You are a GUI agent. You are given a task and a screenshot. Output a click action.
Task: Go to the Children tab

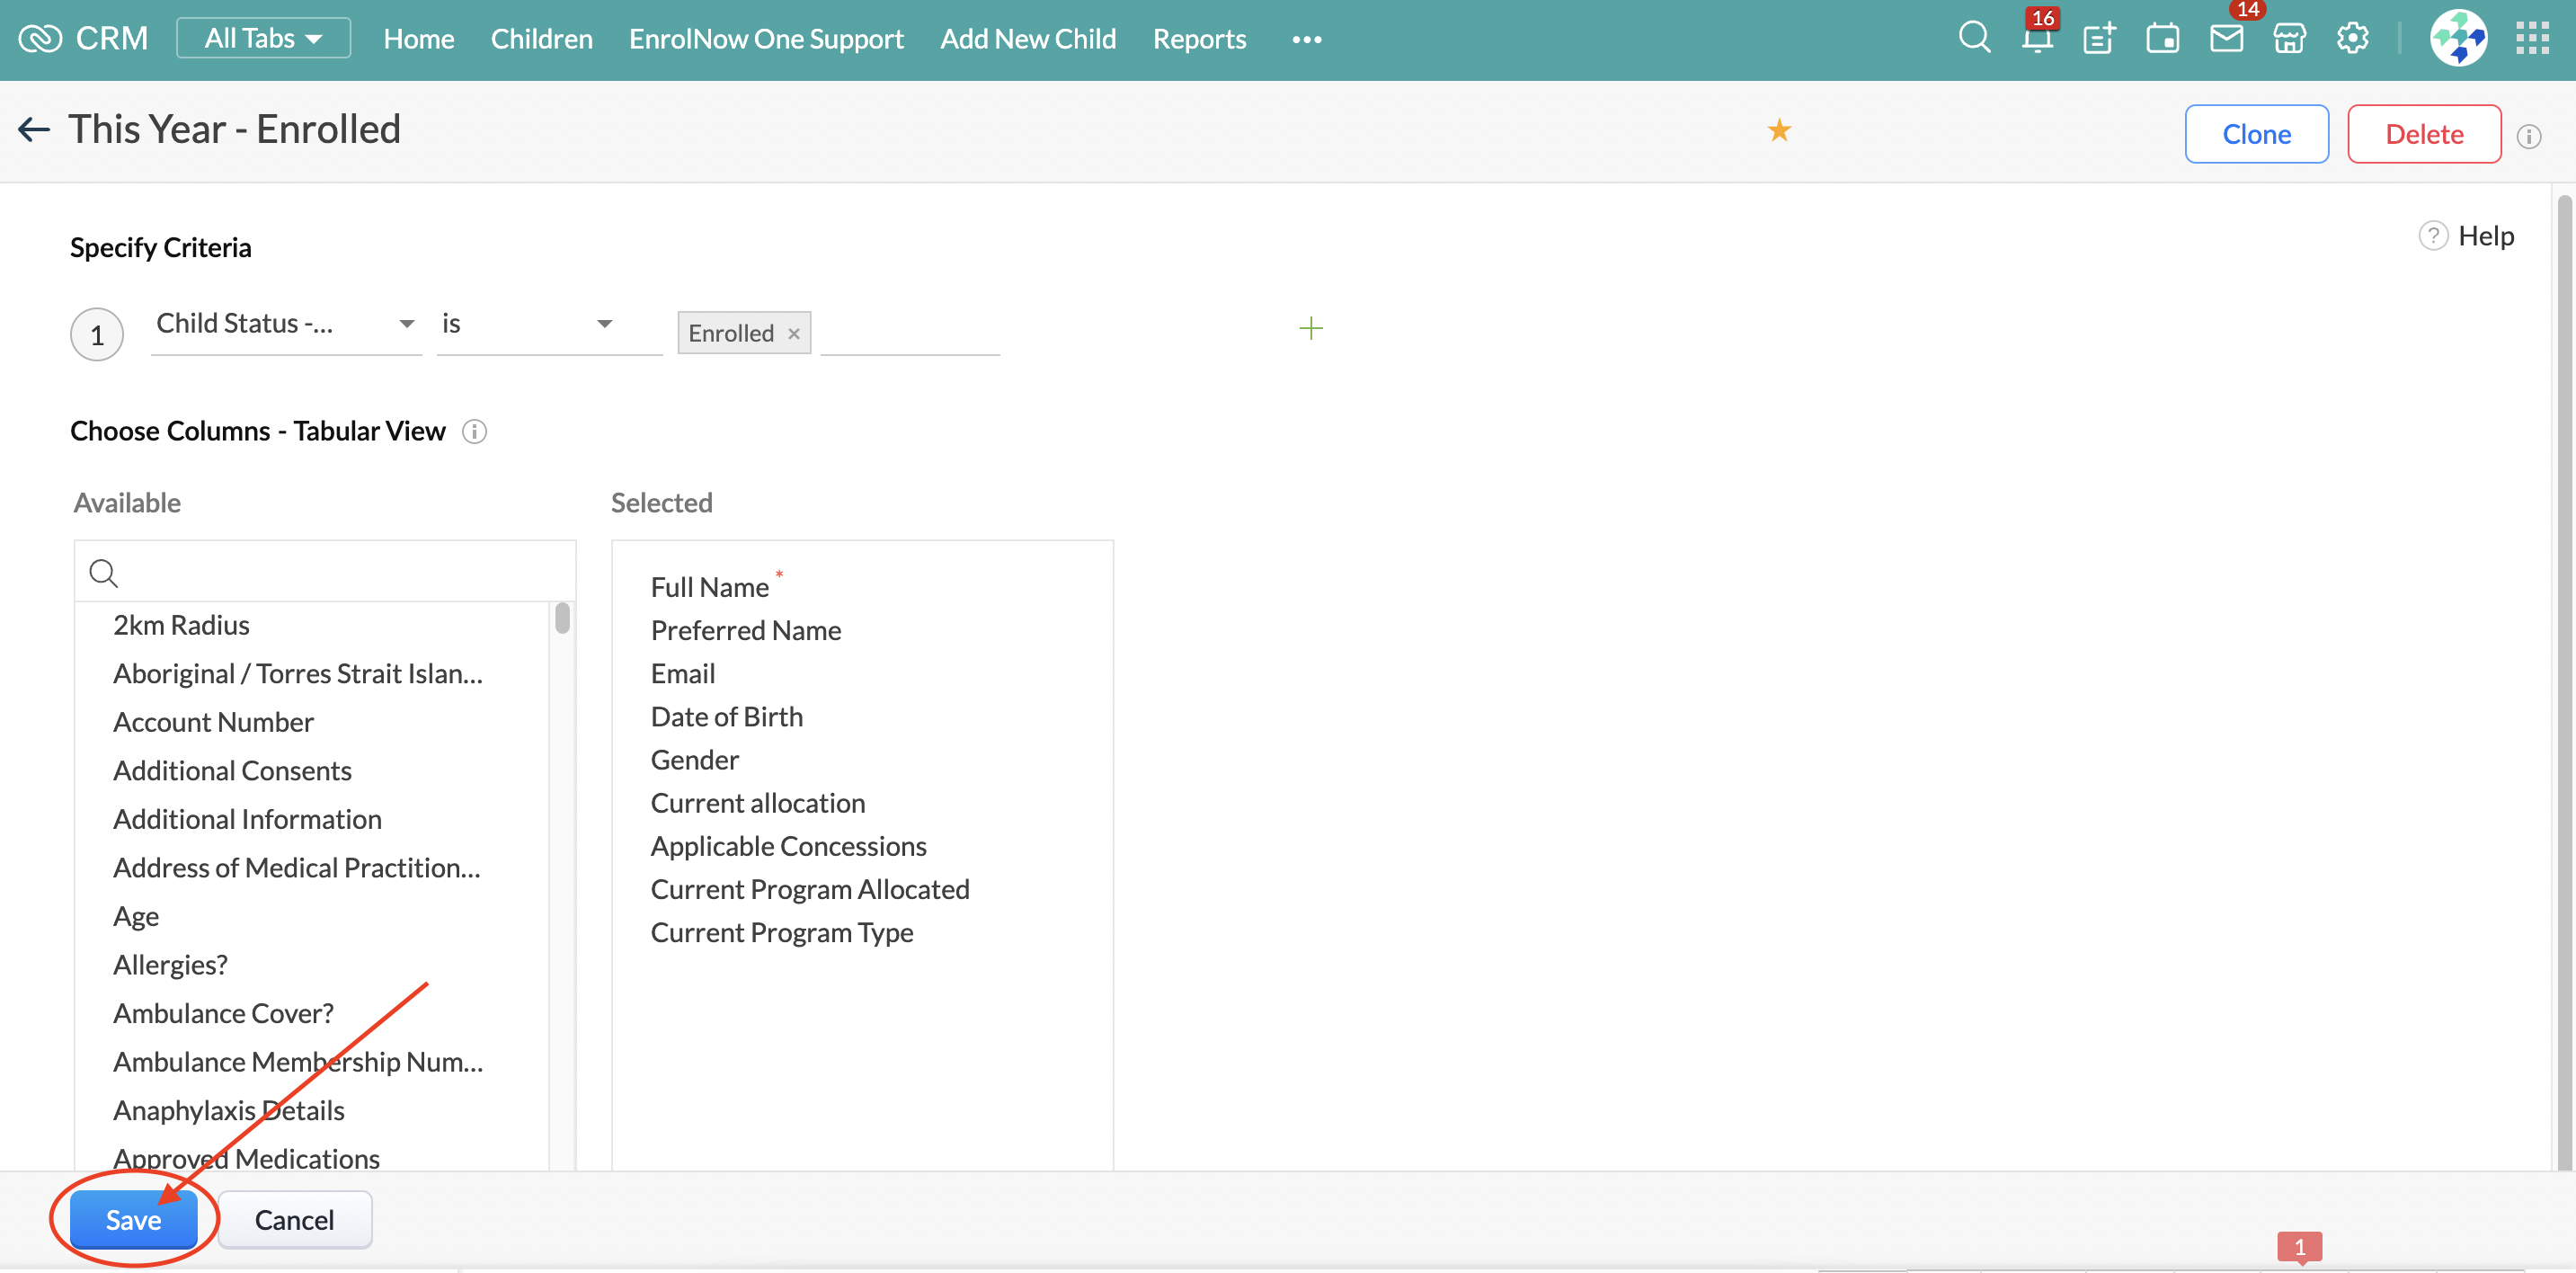coord(541,39)
